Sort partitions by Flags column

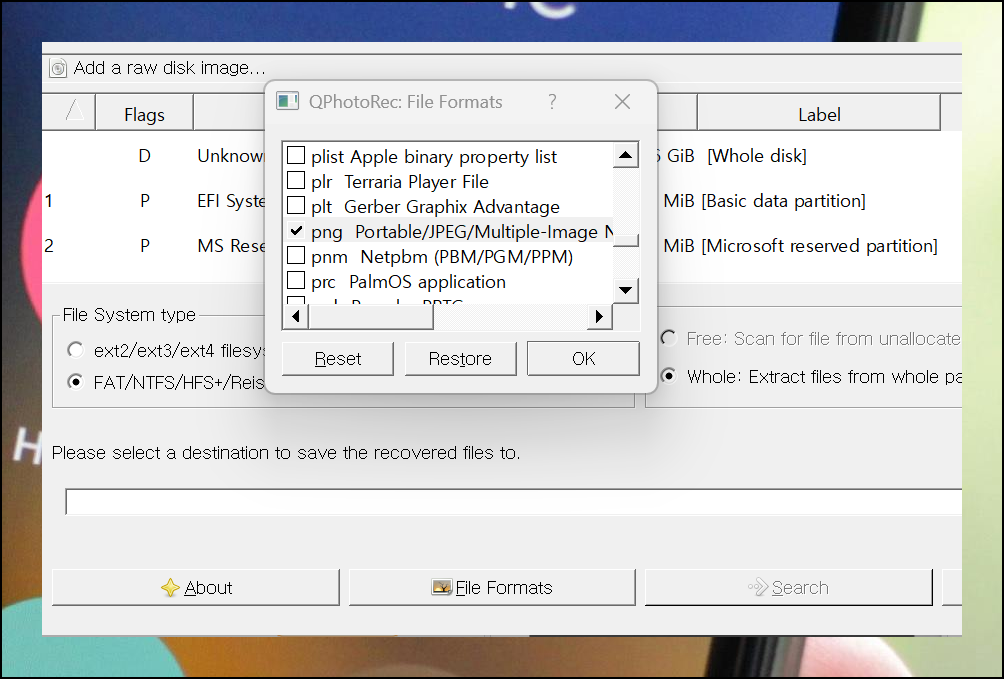click(x=145, y=114)
